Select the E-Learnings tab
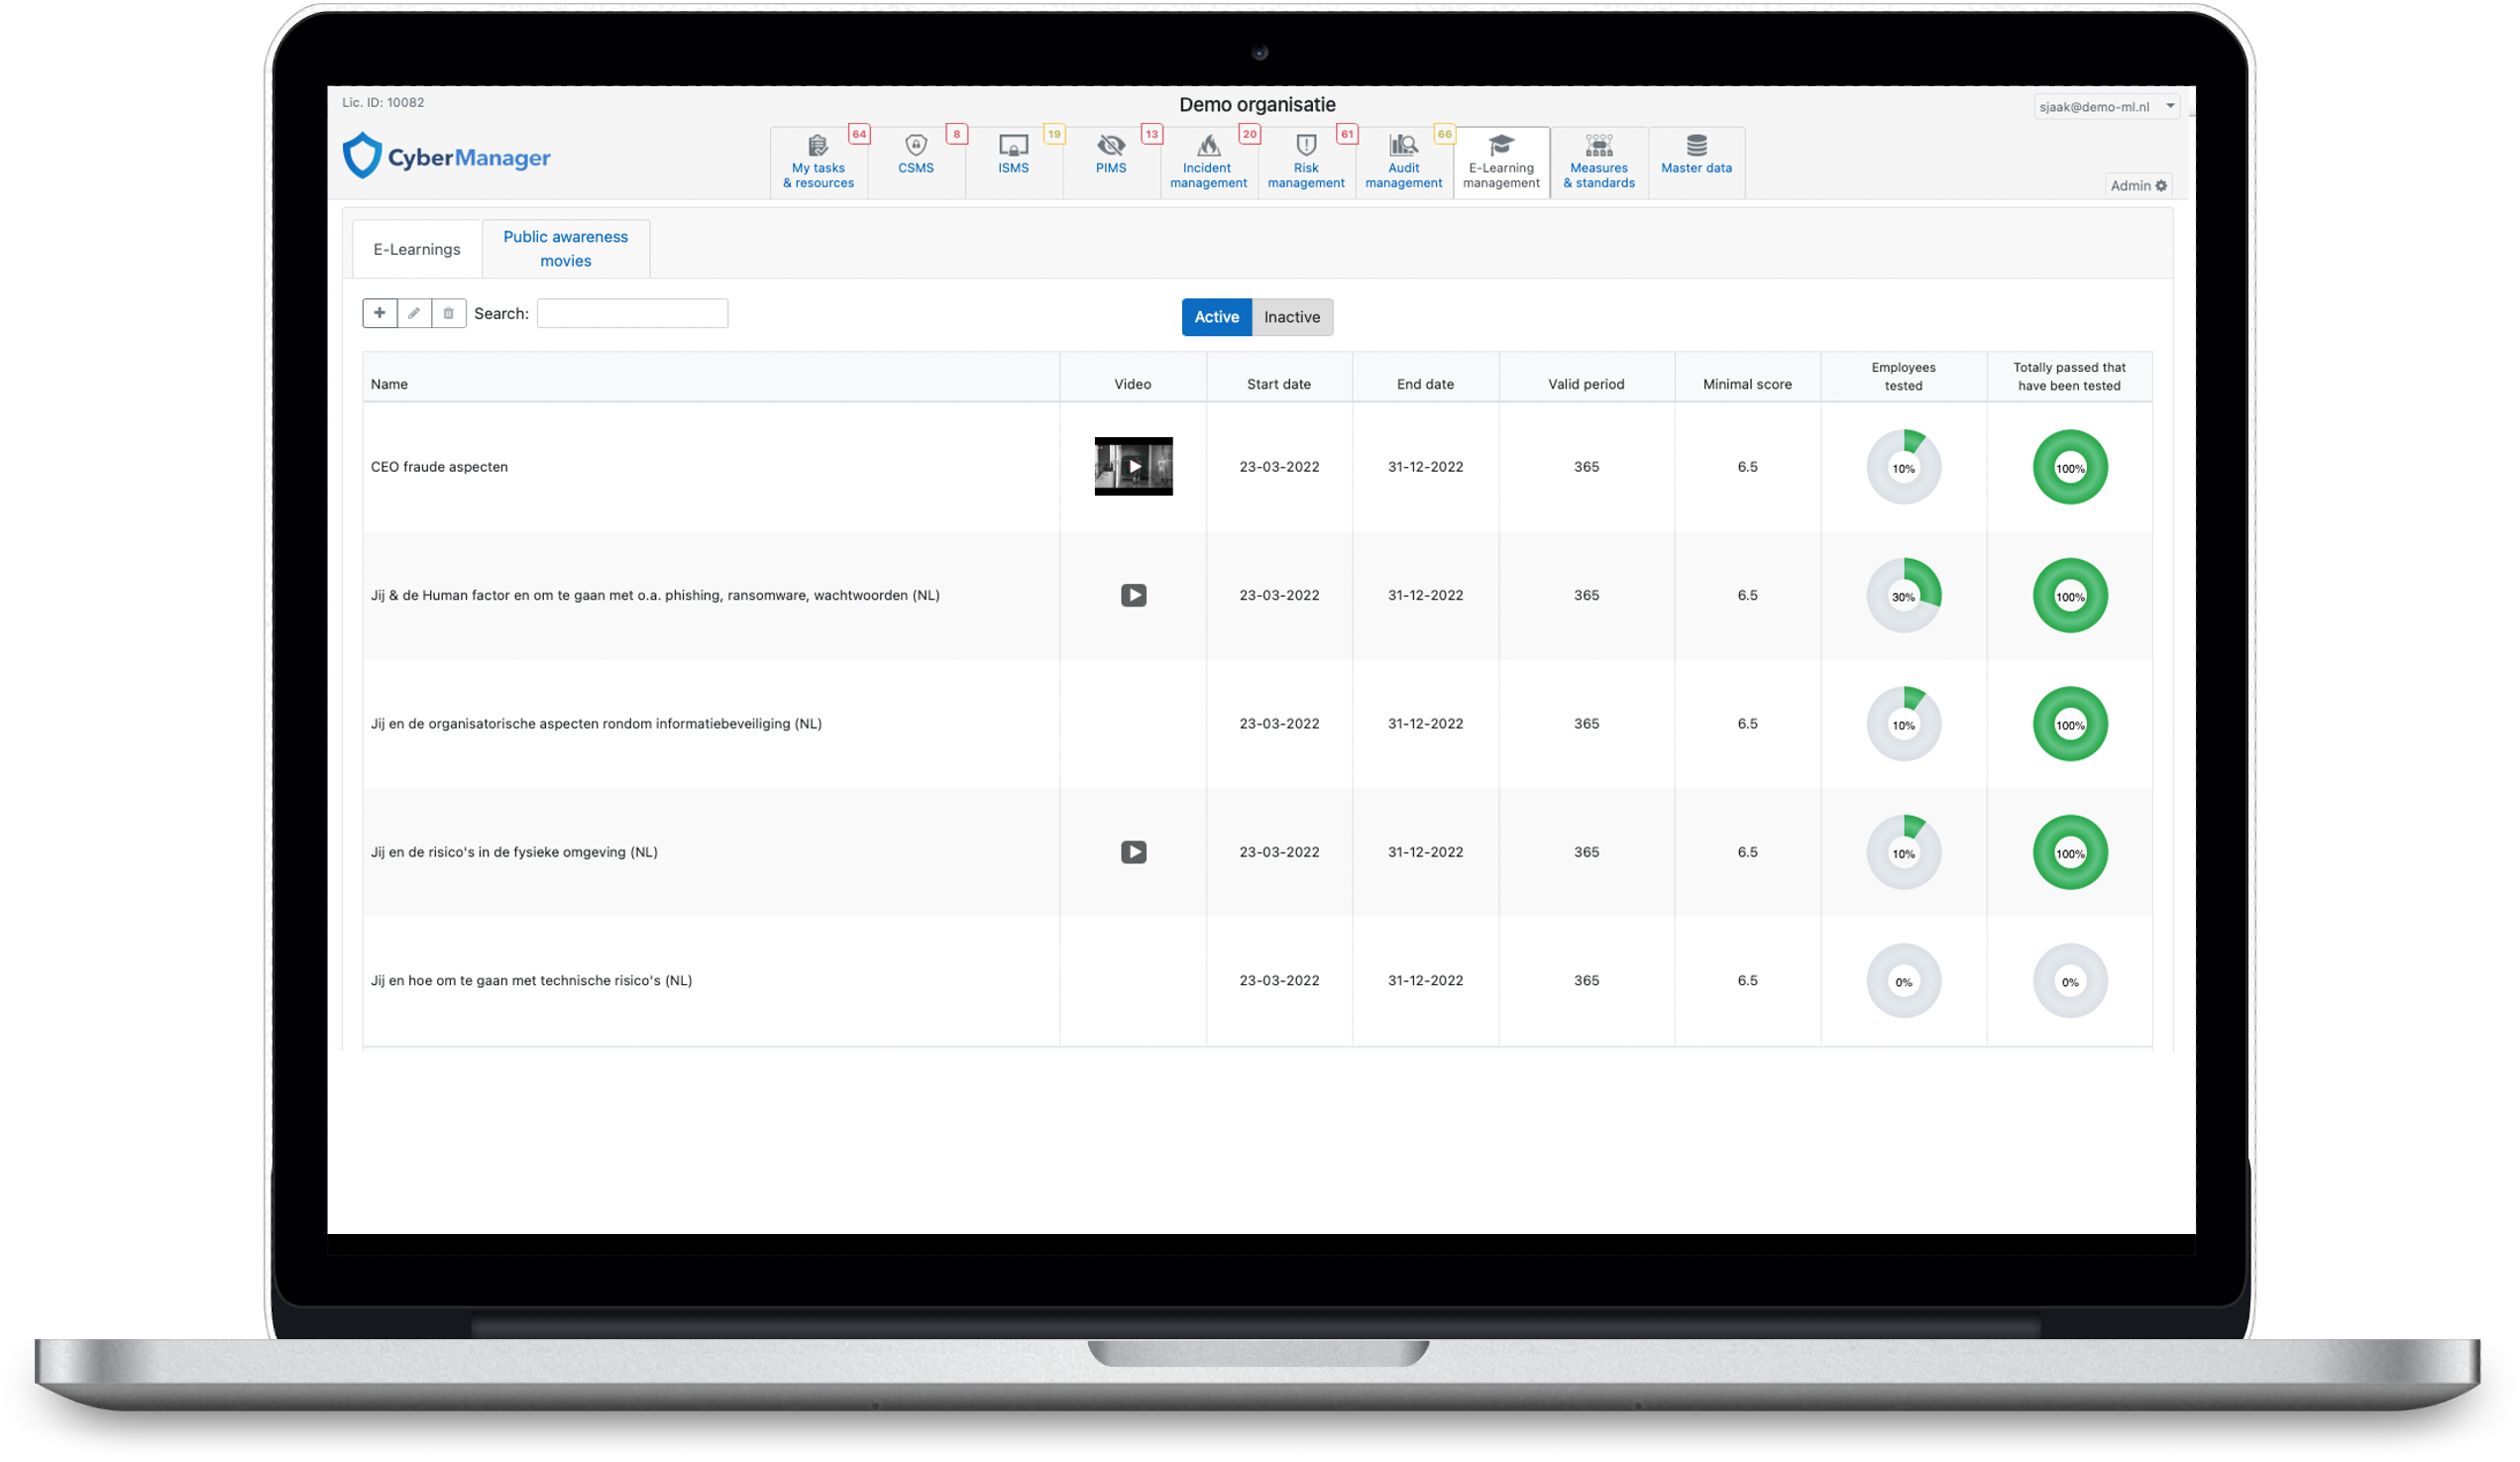This screenshot has width=2520, height=1462. [417, 249]
